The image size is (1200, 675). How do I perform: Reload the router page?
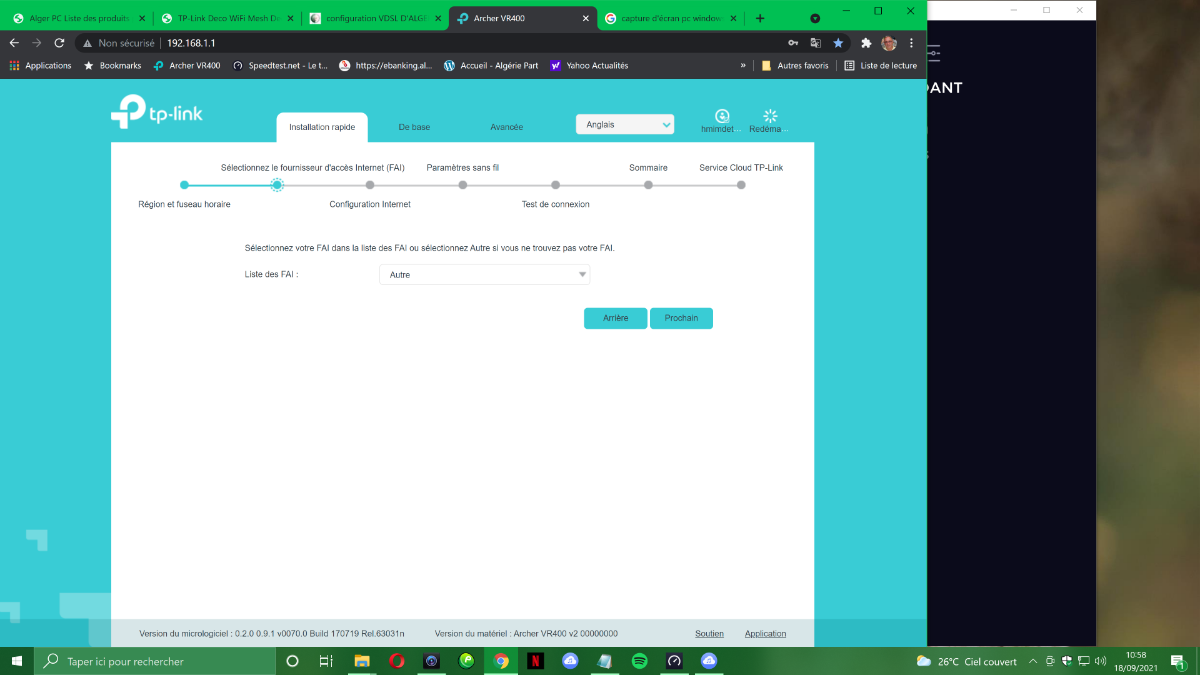pos(59,43)
